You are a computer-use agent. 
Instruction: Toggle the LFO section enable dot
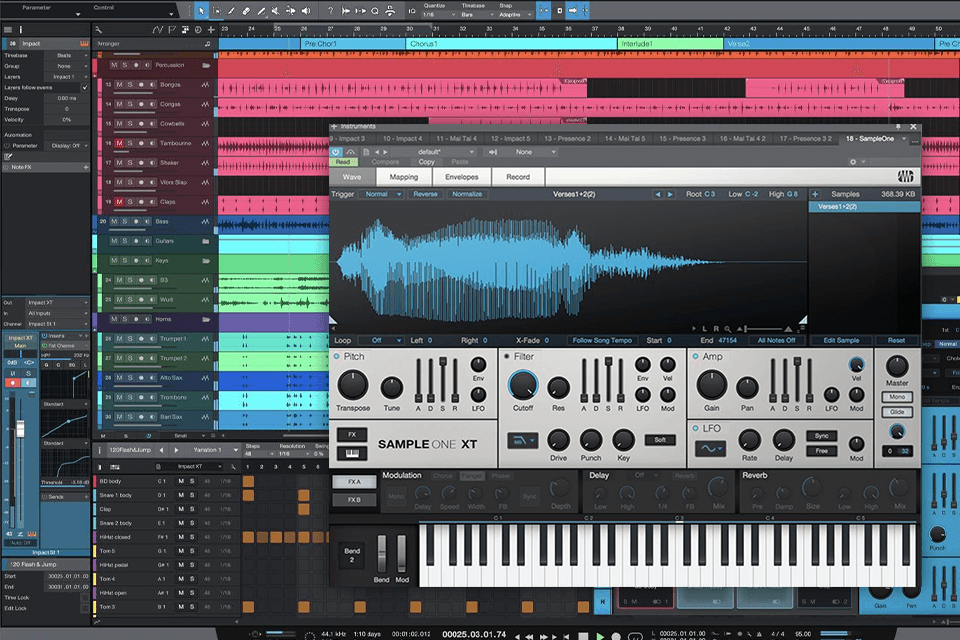pyautogui.click(x=696, y=428)
